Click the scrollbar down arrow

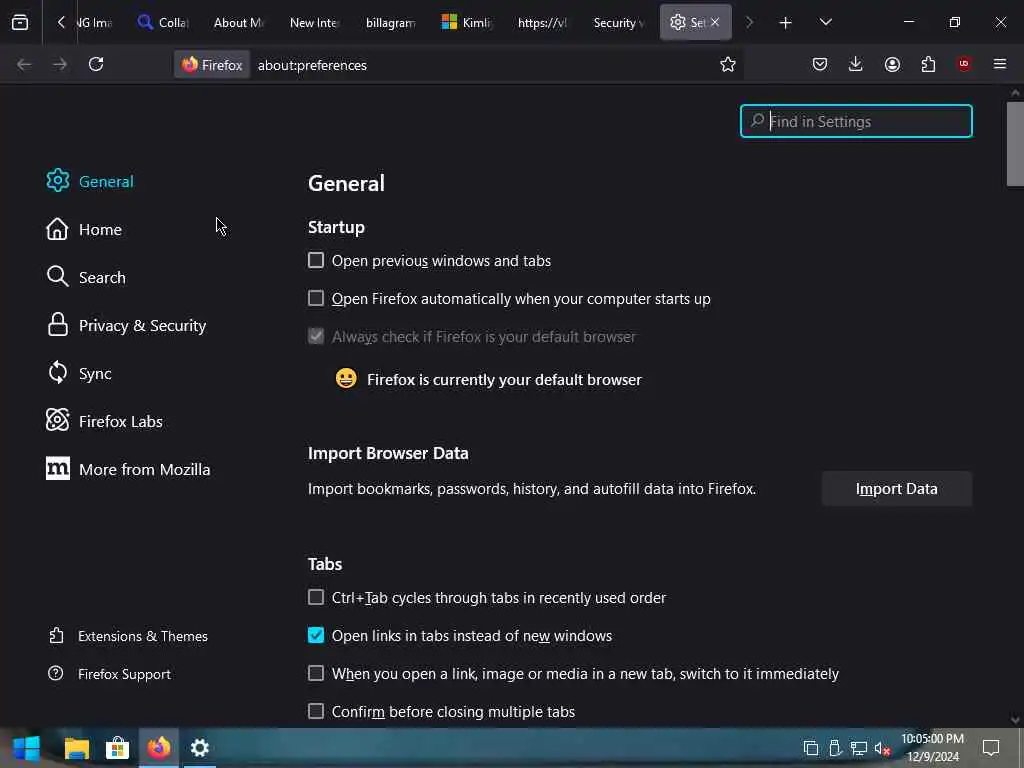point(1015,720)
